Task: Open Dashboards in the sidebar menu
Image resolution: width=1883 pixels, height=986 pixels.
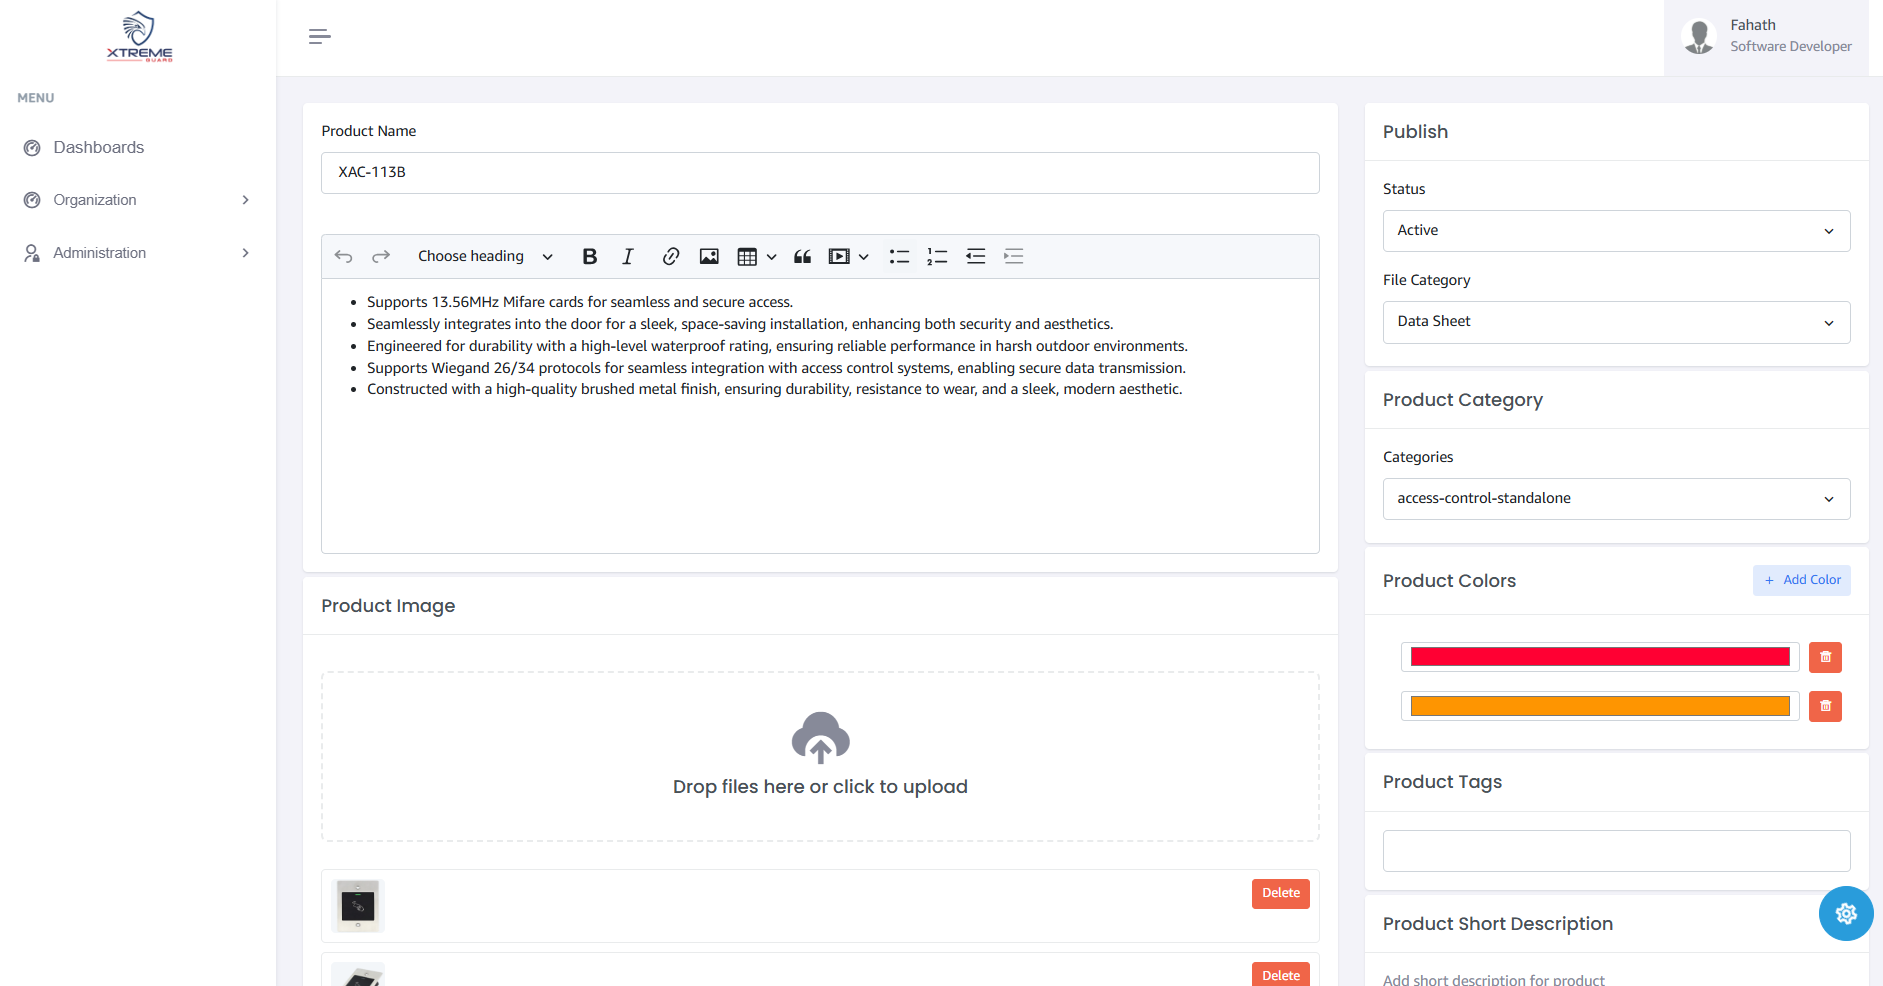Action: [x=98, y=148]
